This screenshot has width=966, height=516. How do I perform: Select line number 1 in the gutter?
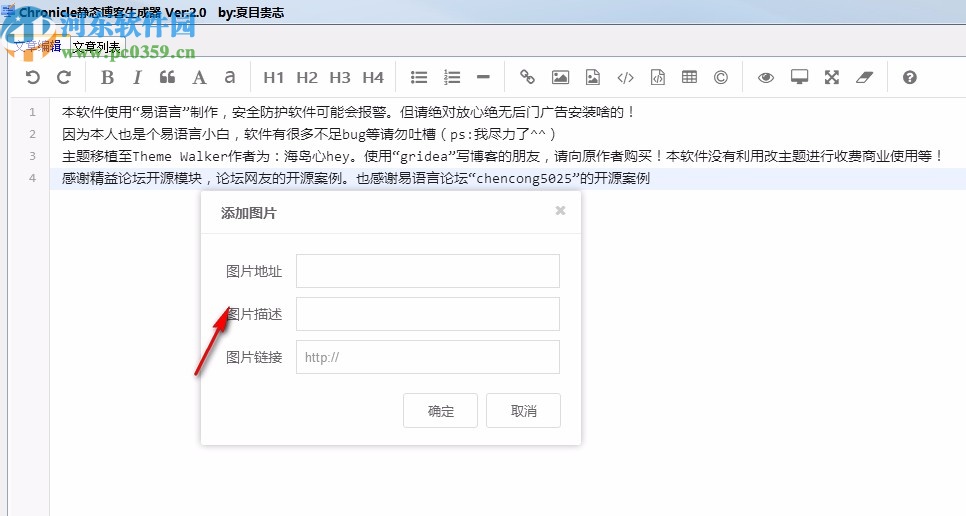pos(32,112)
